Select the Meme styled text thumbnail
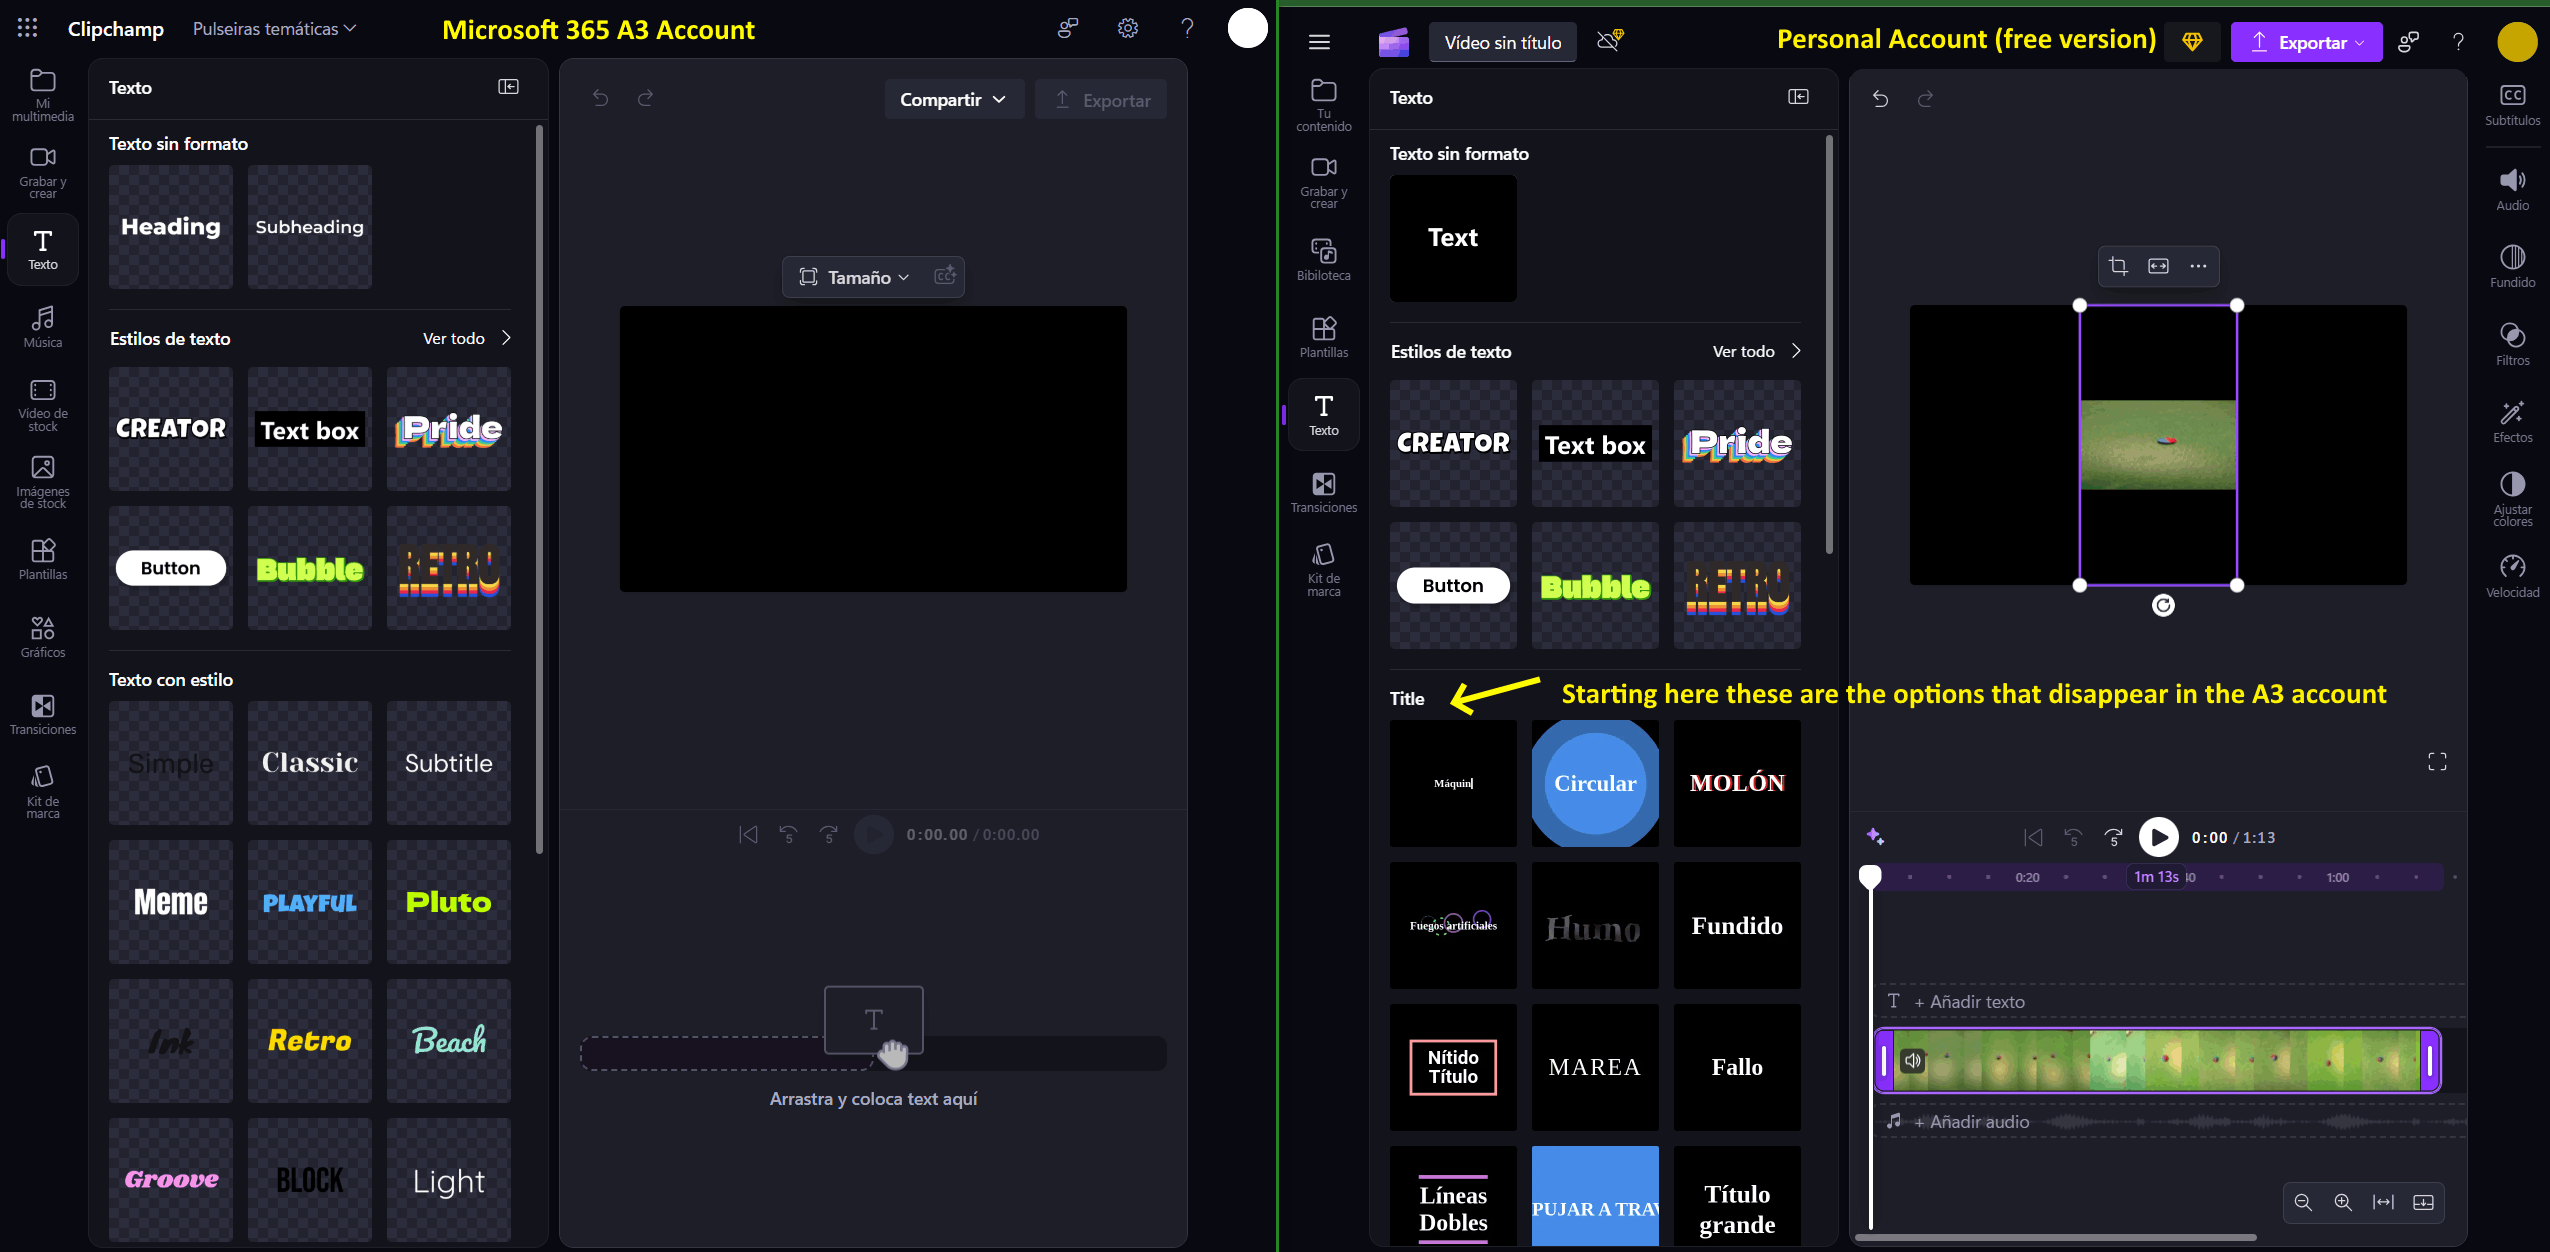The width and height of the screenshot is (2550, 1252). 171,902
